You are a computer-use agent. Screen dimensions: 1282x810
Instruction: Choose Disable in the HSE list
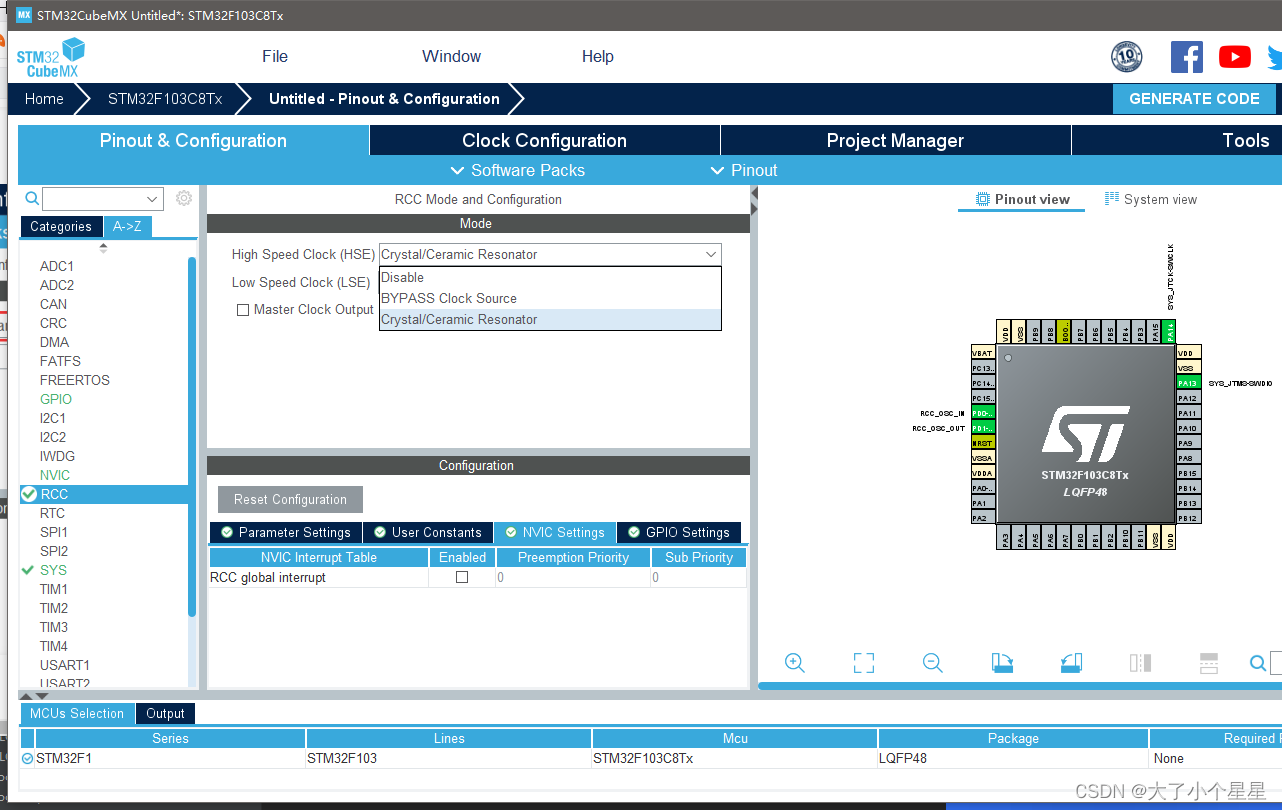pyautogui.click(x=549, y=277)
